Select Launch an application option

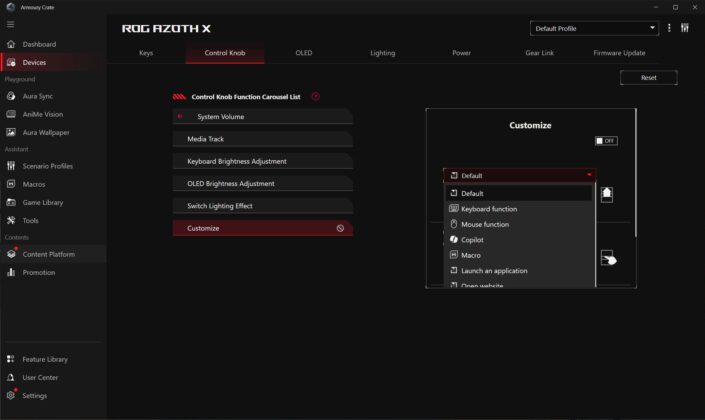(x=519, y=270)
